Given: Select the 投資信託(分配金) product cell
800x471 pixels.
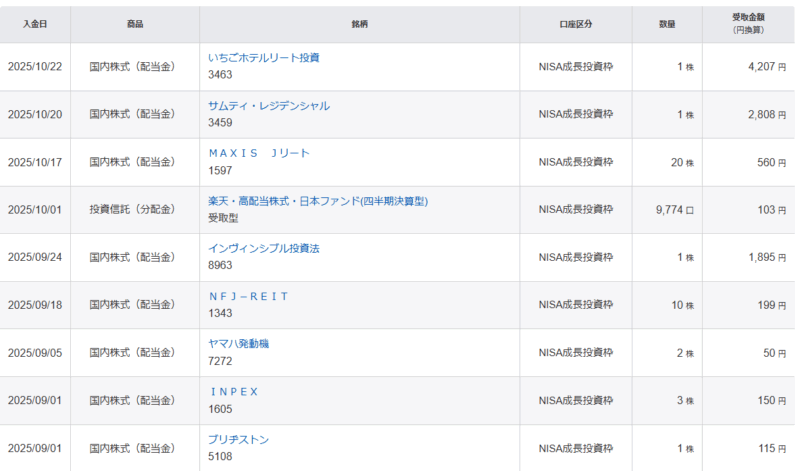Looking at the screenshot, I should (x=132, y=210).
